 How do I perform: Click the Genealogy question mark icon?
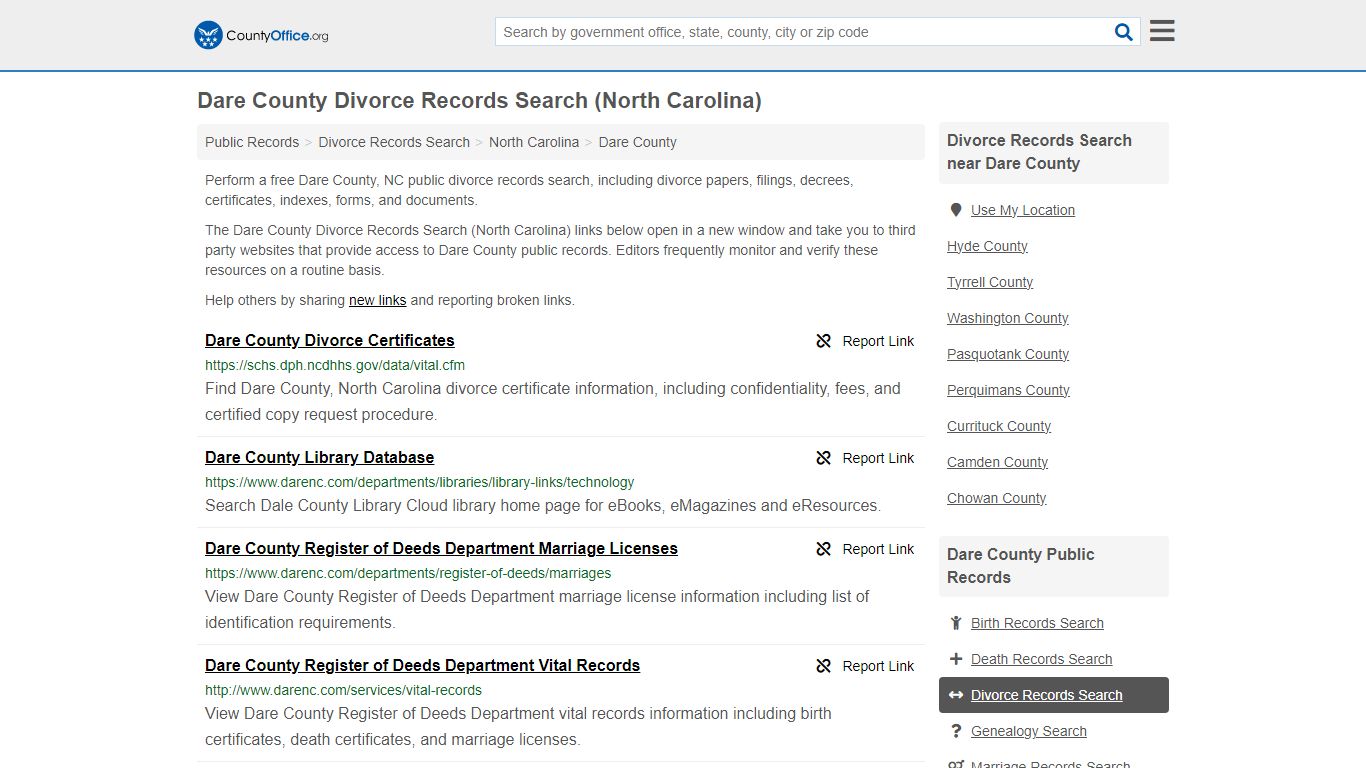pos(955,731)
